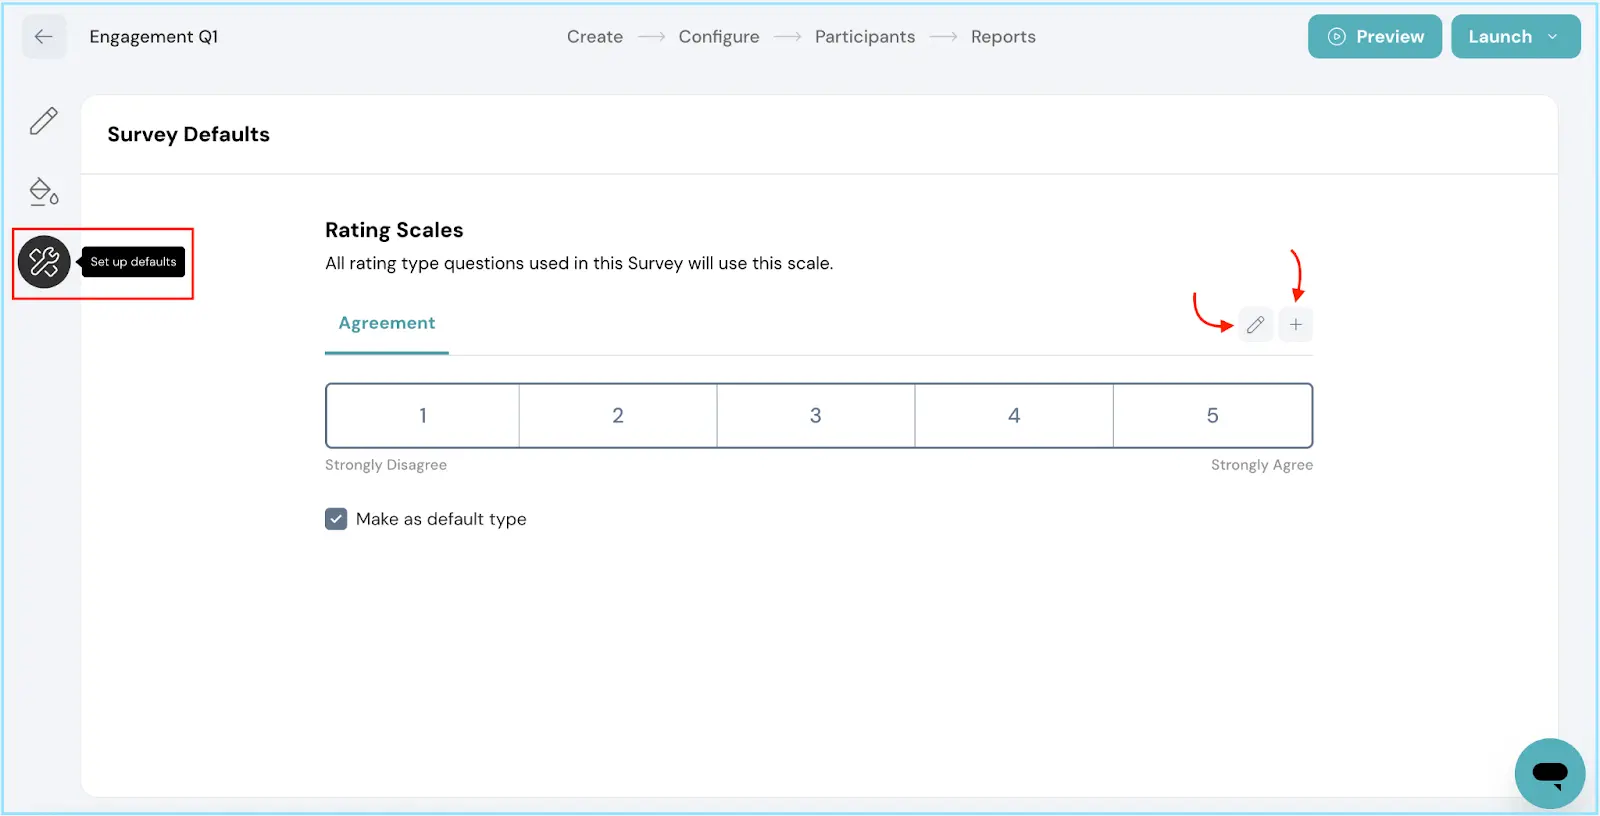Click the play icon inside Preview
The image size is (1600, 816).
point(1336,37)
